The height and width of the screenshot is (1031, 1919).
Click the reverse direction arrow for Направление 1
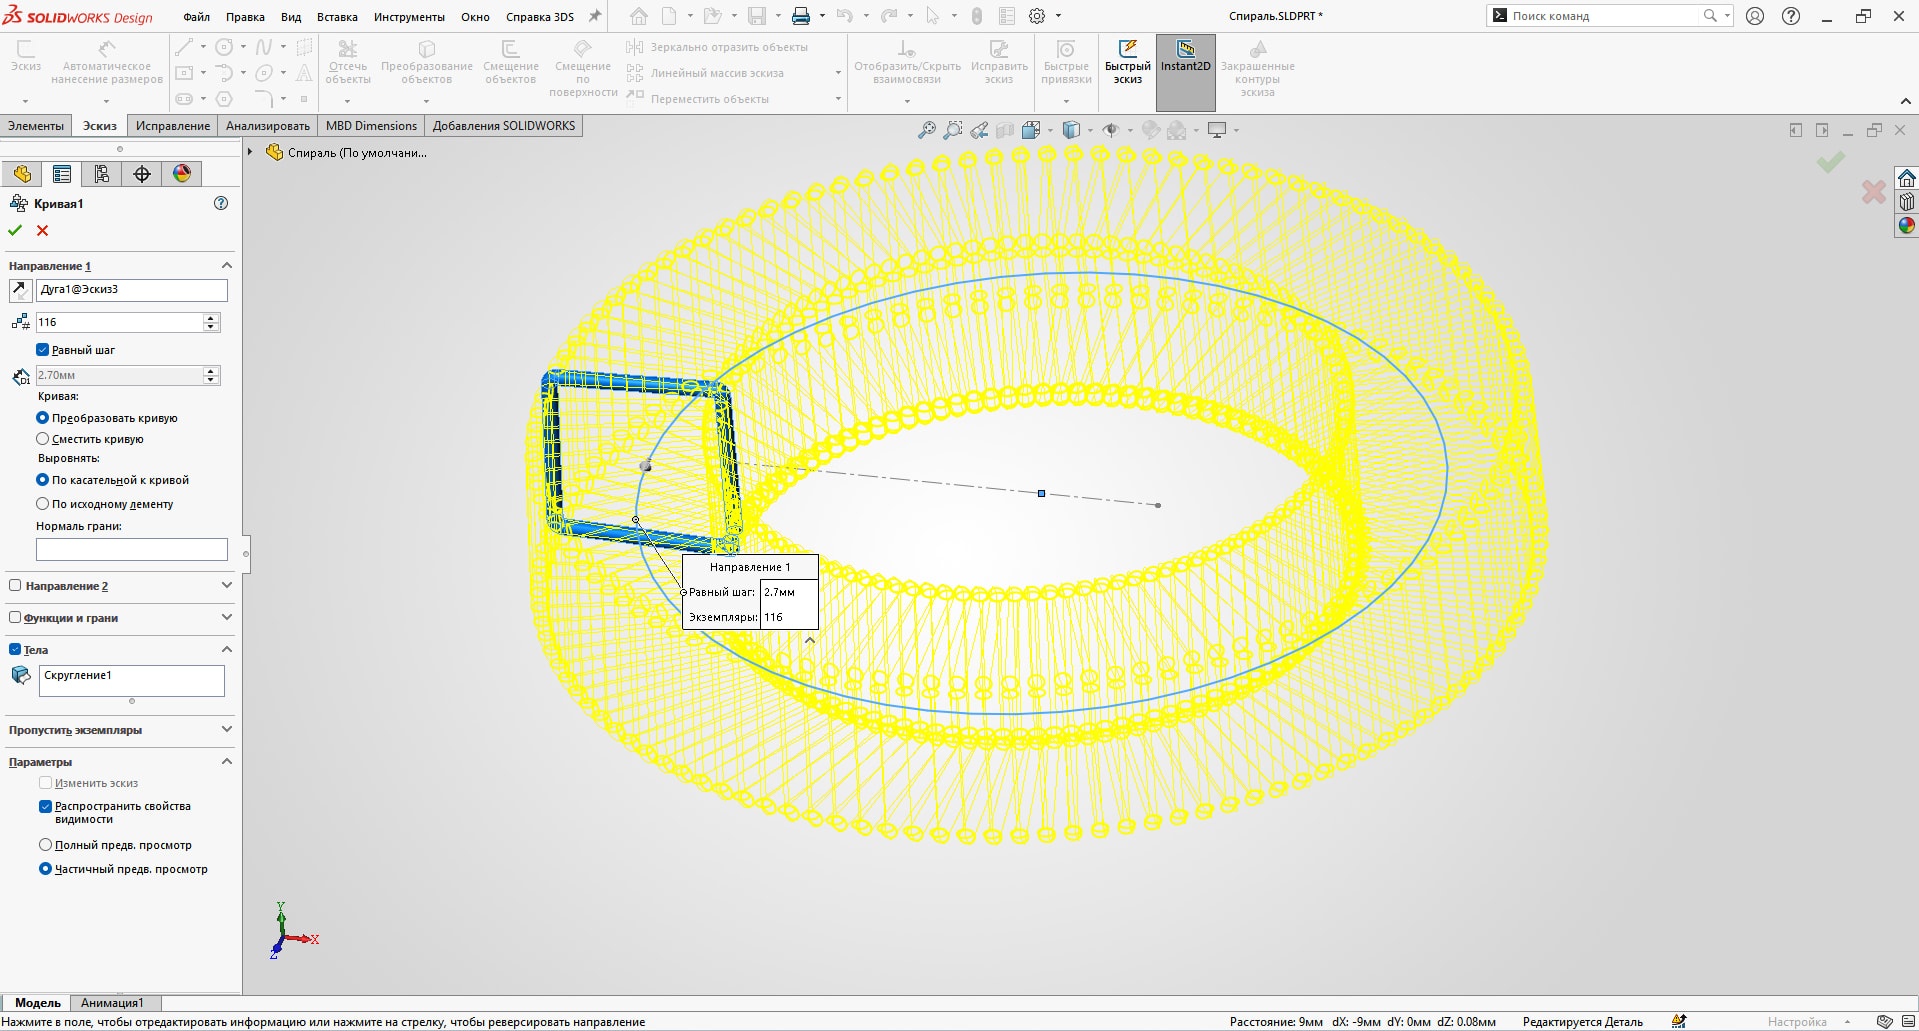tap(19, 290)
